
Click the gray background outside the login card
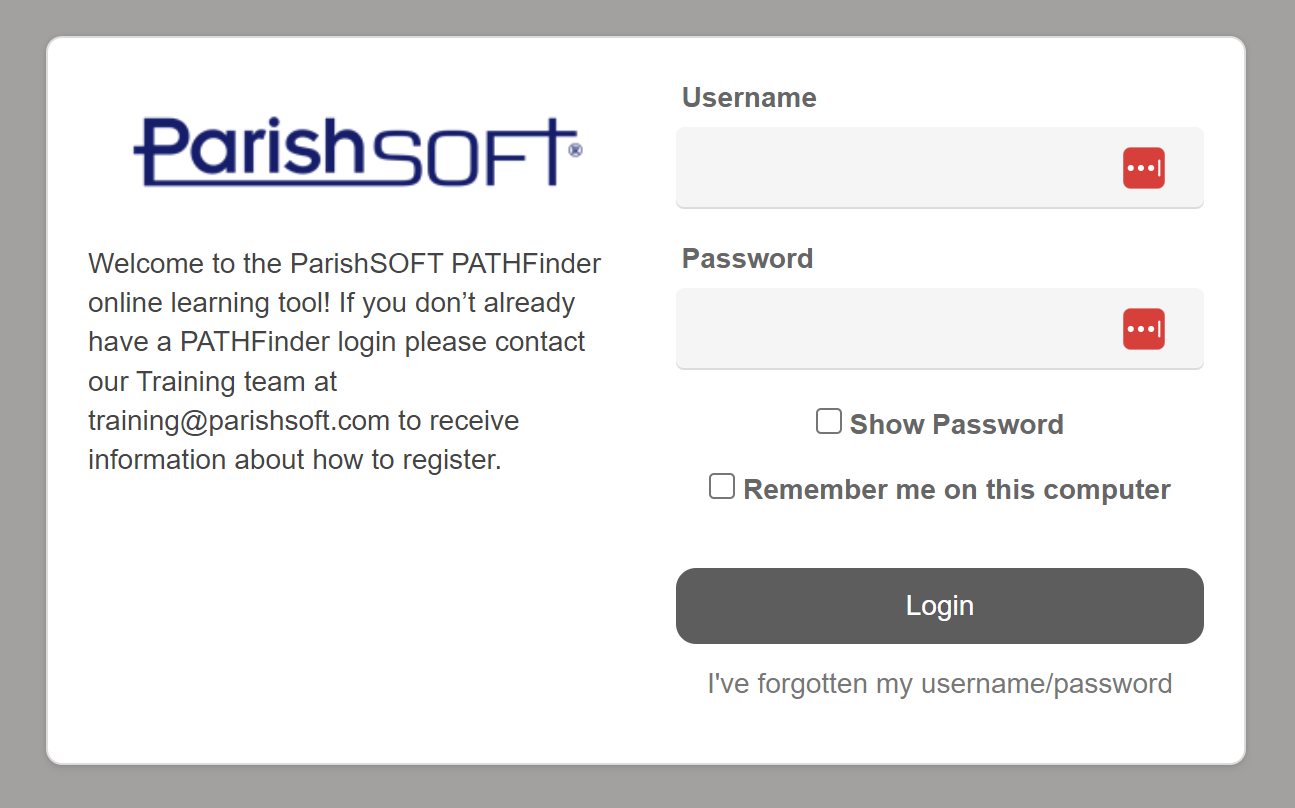pos(22,400)
